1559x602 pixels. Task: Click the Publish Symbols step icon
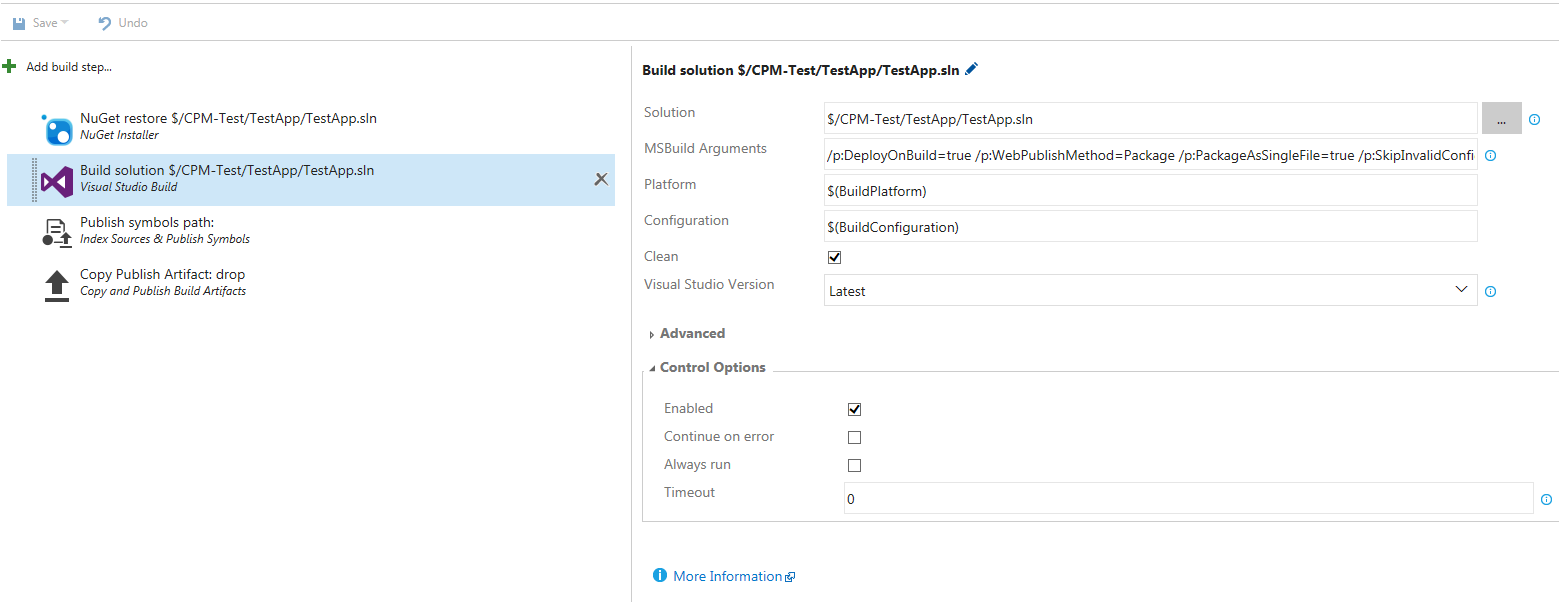(57, 233)
